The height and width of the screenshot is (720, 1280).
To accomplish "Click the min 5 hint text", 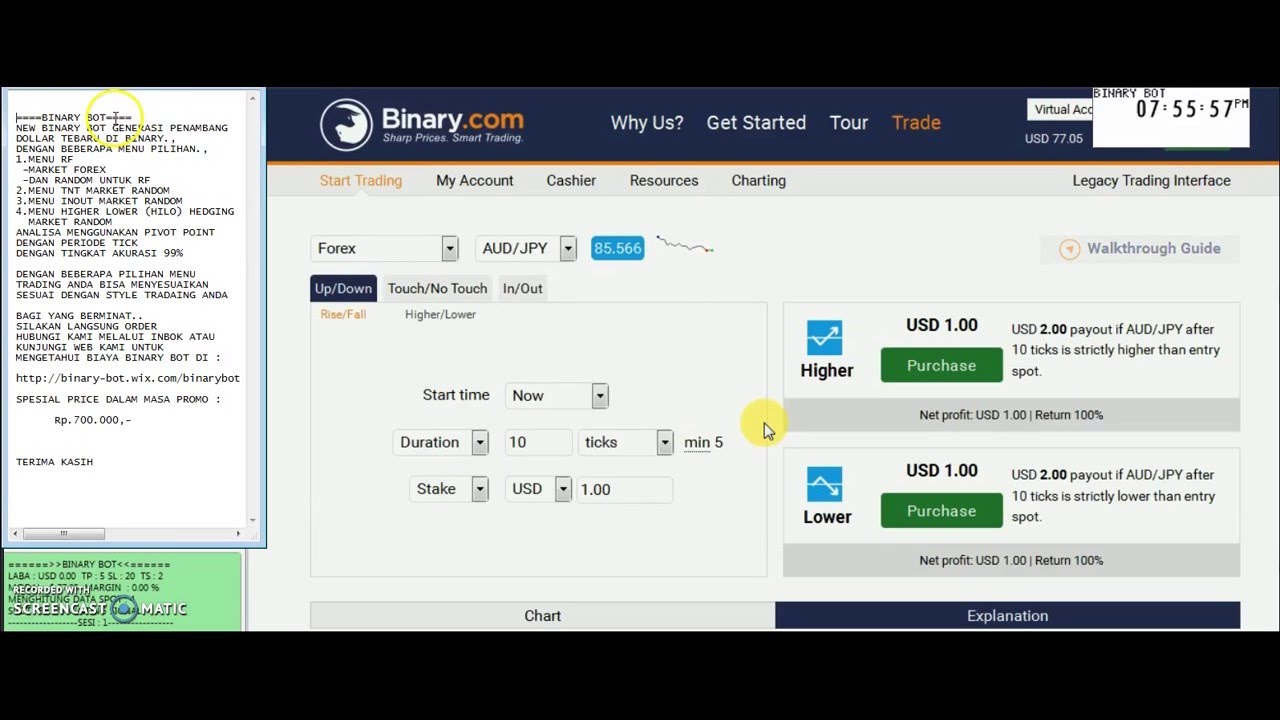I will [703, 442].
